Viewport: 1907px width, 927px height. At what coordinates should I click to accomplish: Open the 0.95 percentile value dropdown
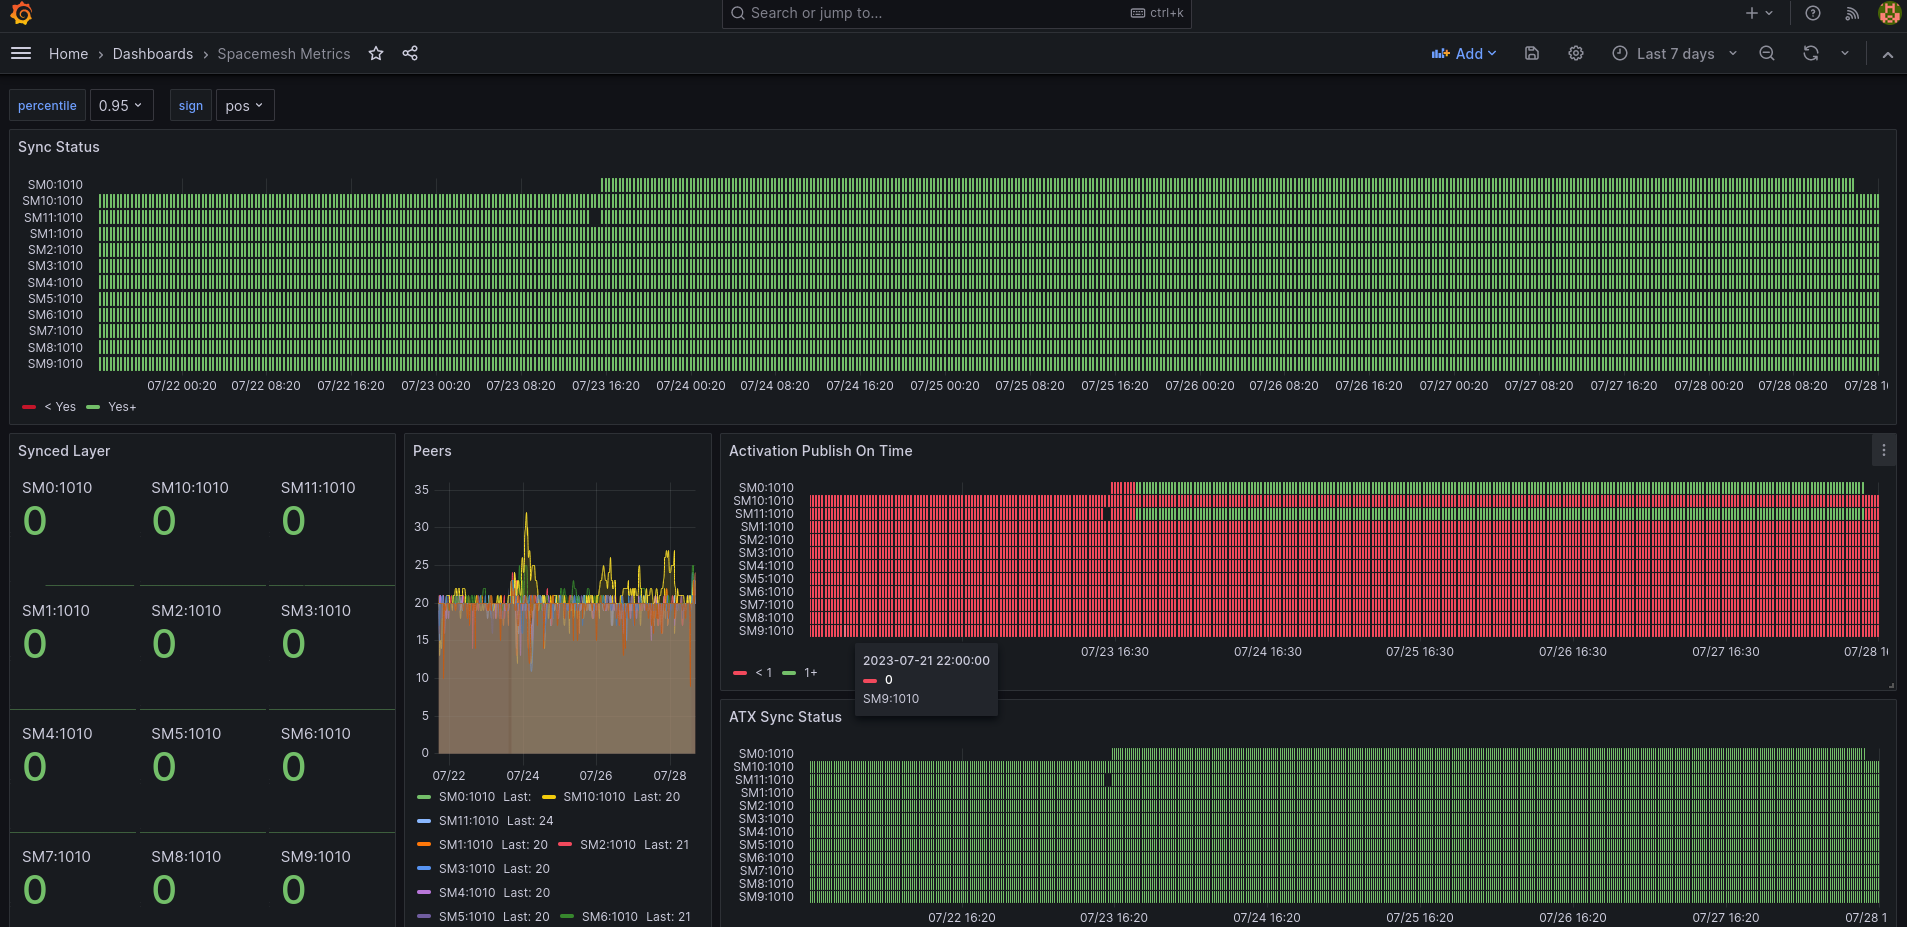120,105
